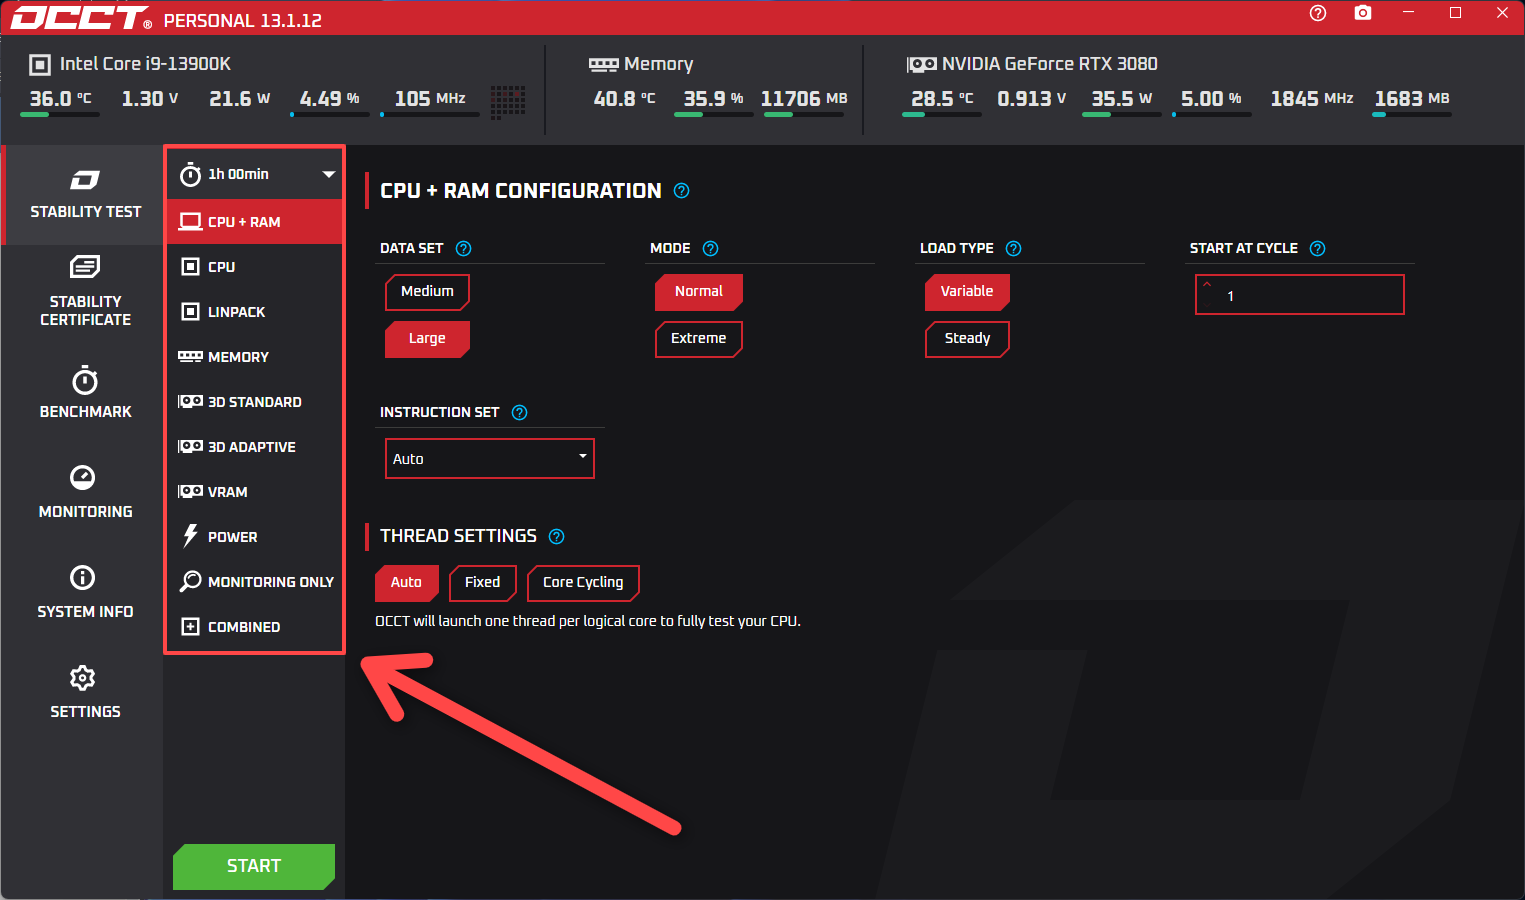Image resolution: width=1525 pixels, height=900 pixels.
Task: Select the COMBINED test
Action: pyautogui.click(x=255, y=627)
